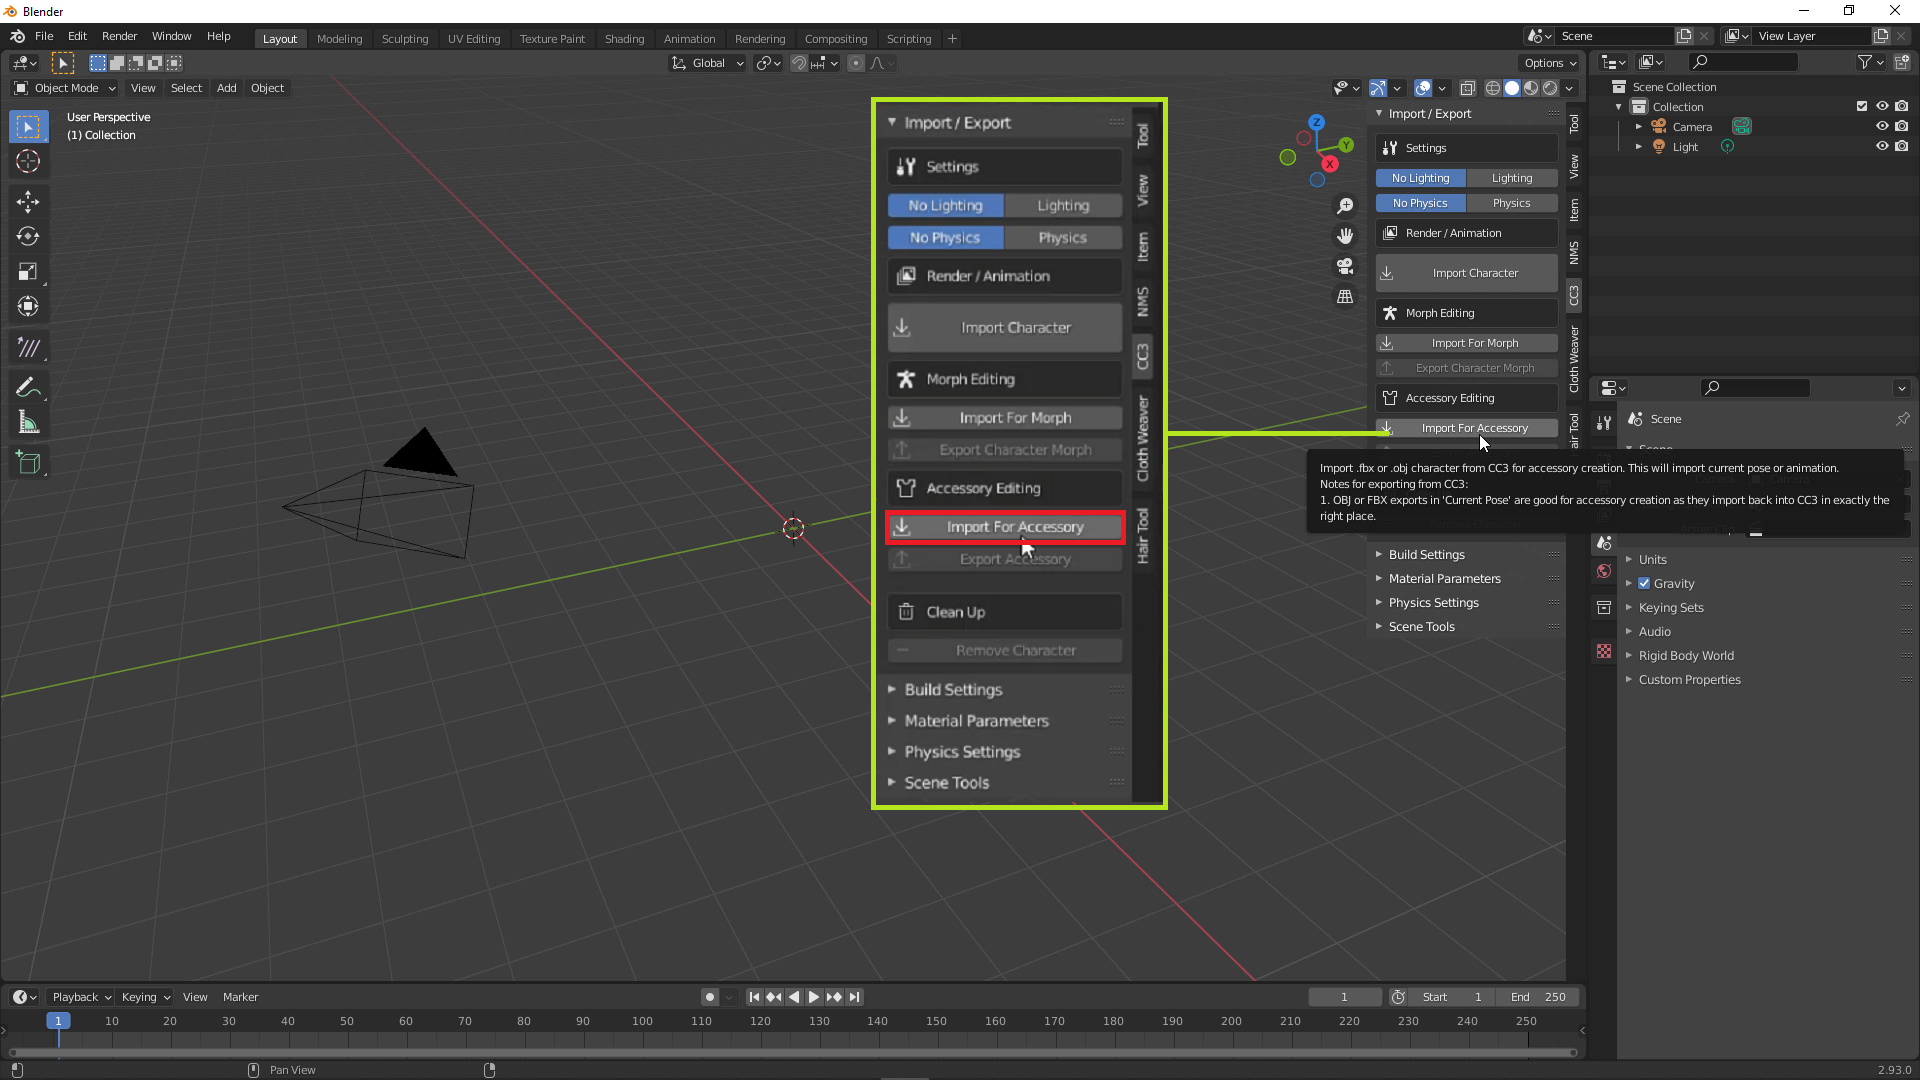Toggle the No Lighting button
1920x1080 pixels.
[x=945, y=204]
